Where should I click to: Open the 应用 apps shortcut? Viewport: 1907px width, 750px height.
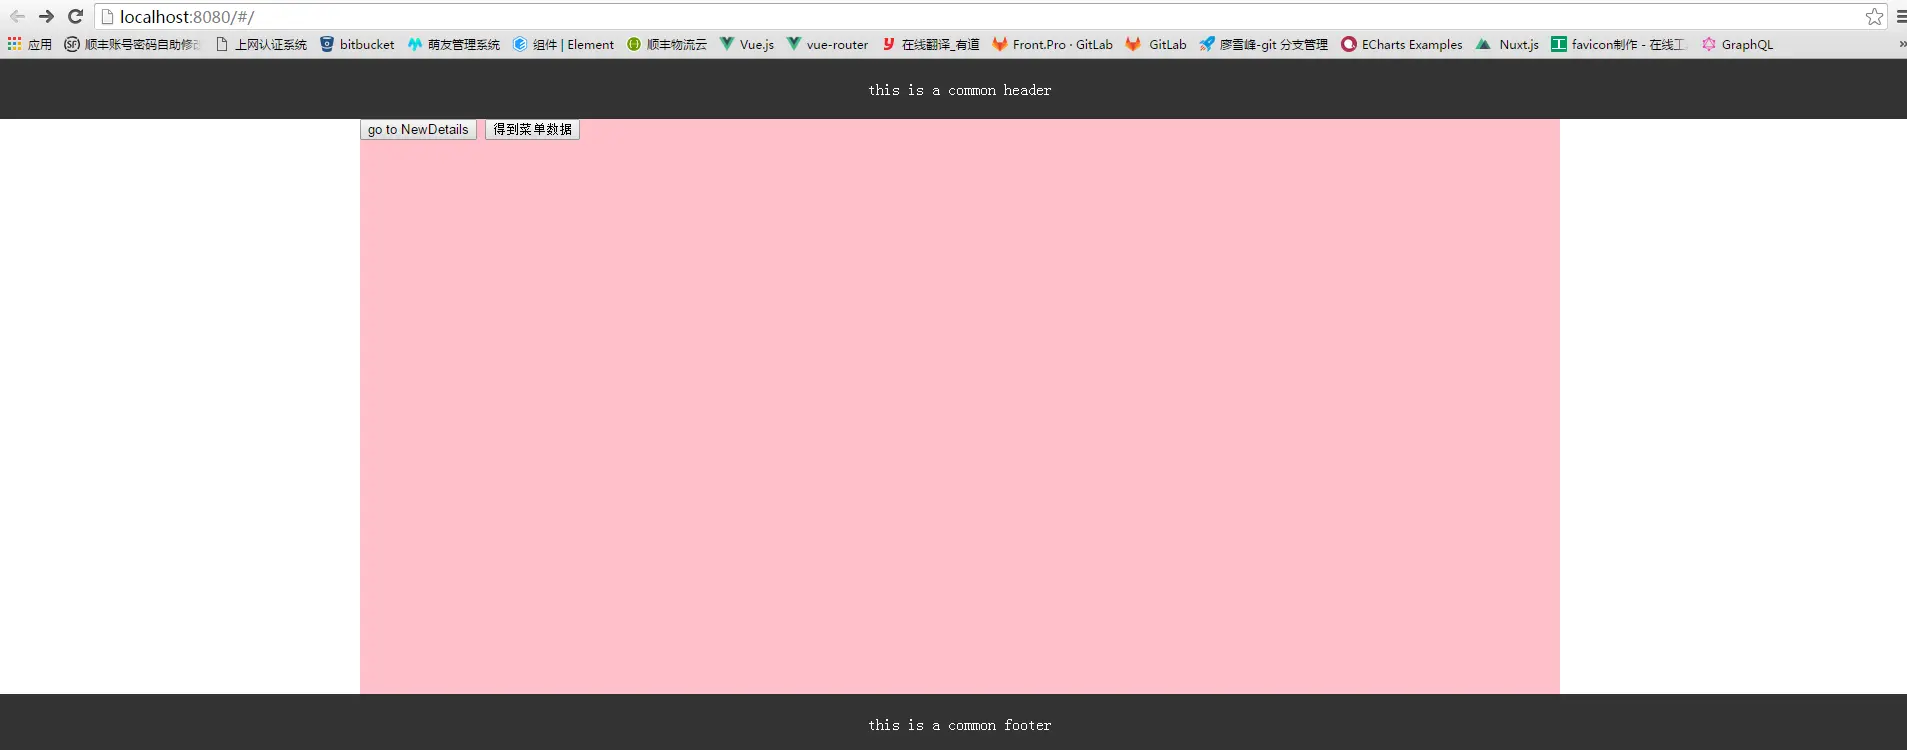(x=30, y=44)
